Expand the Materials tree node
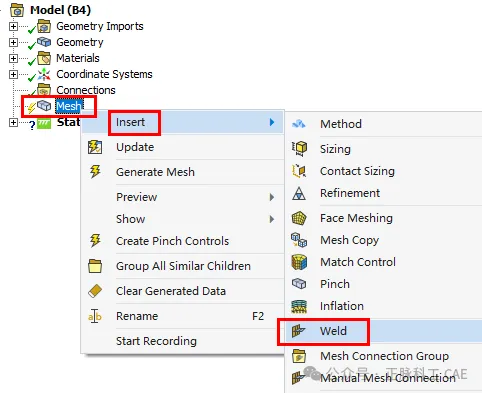This screenshot has height=393, width=482. pos(13,58)
